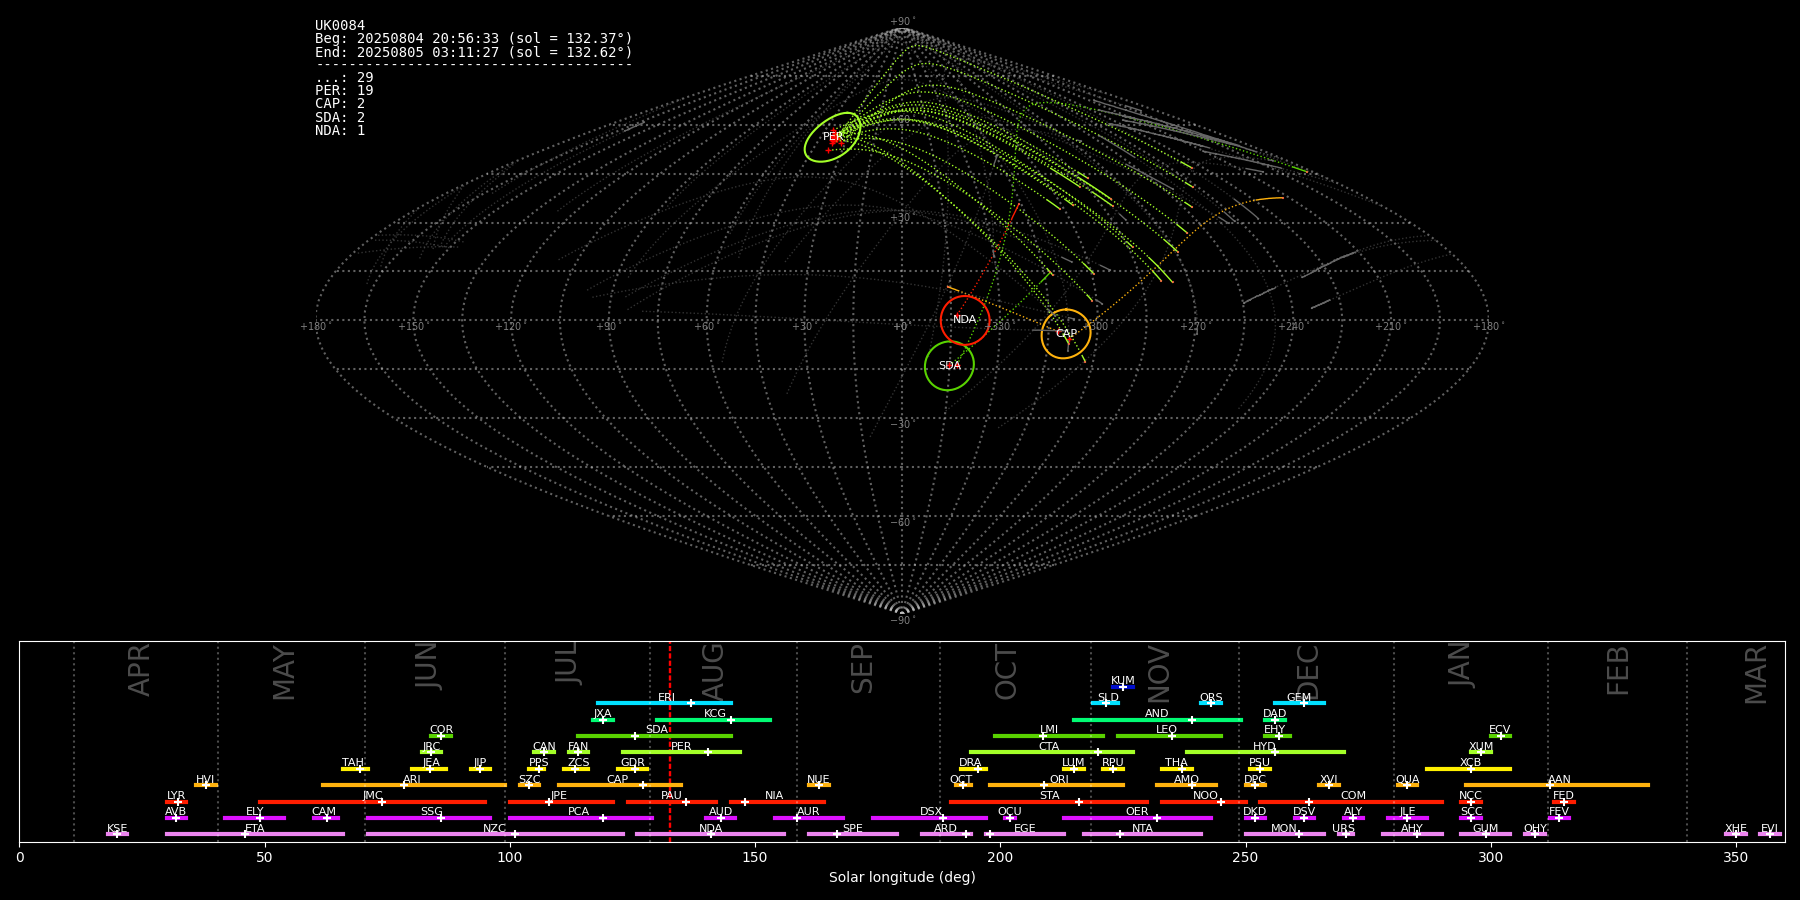This screenshot has height=900, width=1800.
Task: Click the 300 tick label on x-axis
Action: 1490,857
